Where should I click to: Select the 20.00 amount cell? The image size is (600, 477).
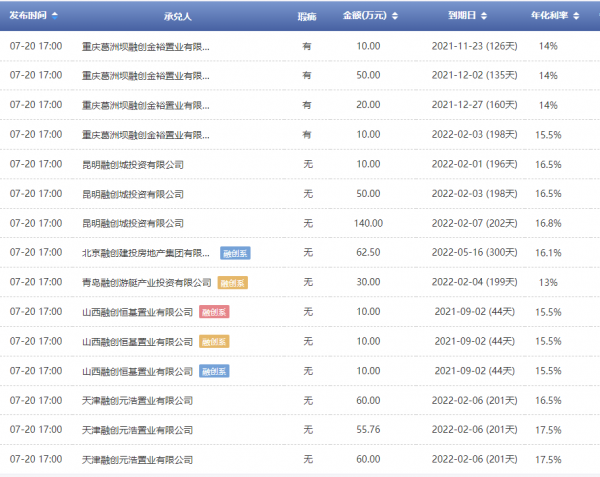coord(368,105)
